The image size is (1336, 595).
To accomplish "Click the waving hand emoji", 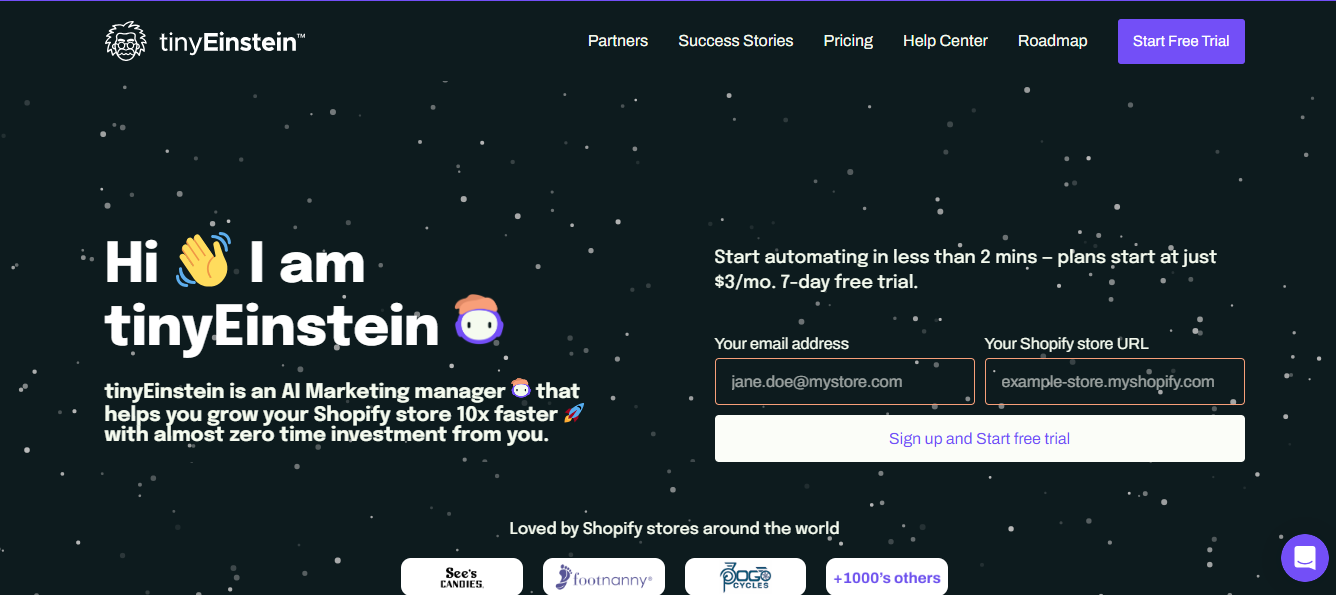I will click(203, 260).
